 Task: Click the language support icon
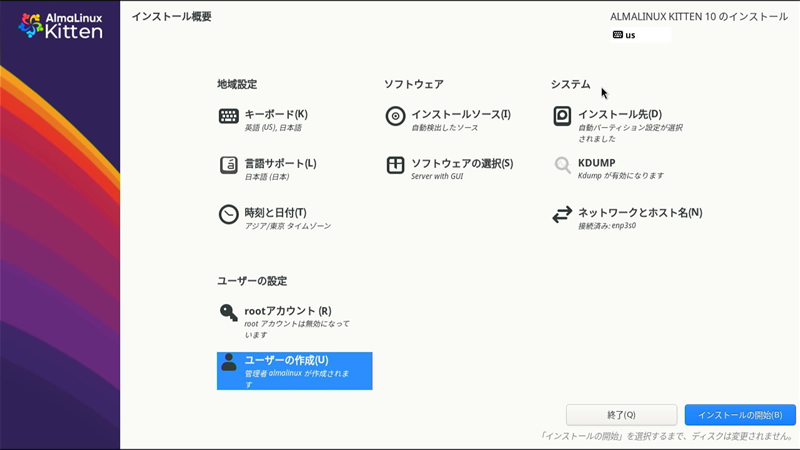point(228,165)
